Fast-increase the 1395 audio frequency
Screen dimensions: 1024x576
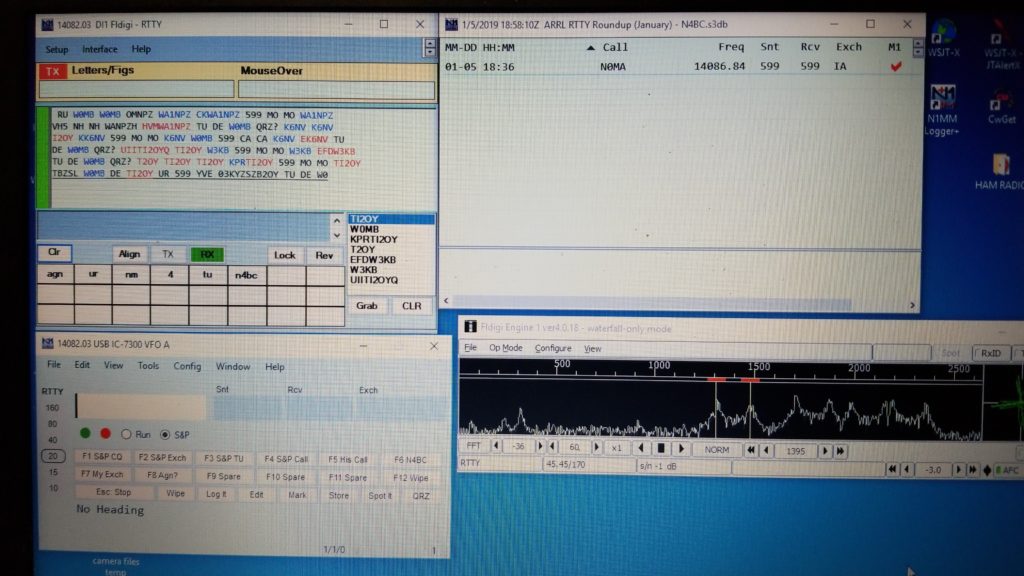(x=840, y=451)
